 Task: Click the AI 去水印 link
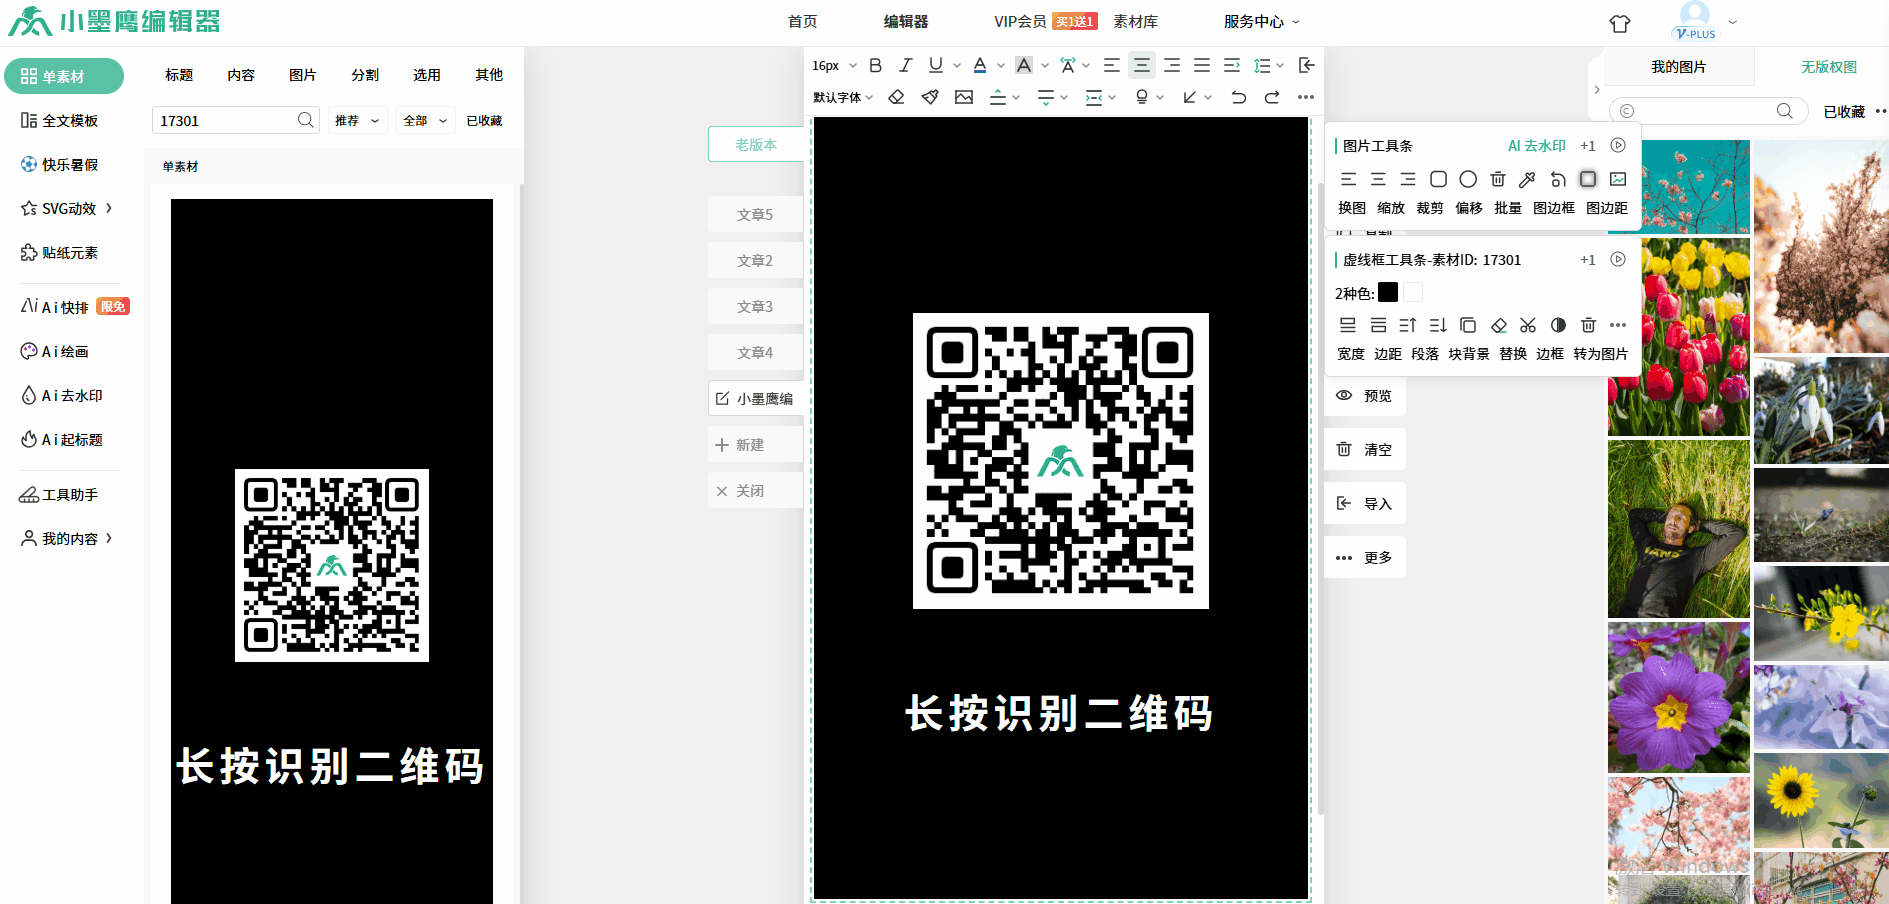tap(1537, 145)
